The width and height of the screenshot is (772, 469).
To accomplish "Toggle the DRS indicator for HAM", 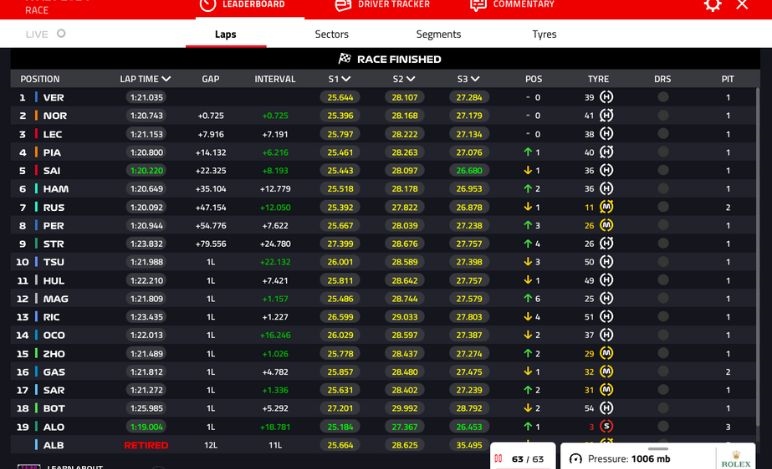I will [662, 189].
